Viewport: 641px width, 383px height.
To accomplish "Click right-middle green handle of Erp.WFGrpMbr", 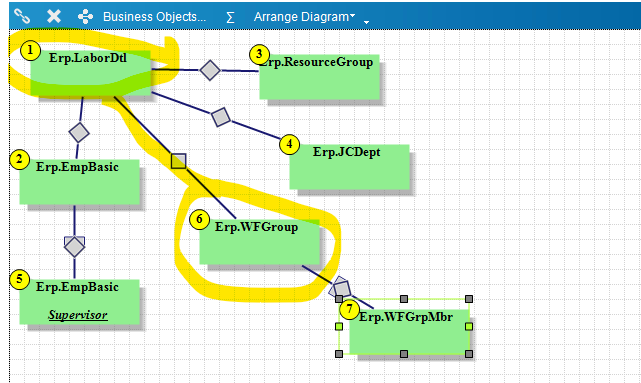I will [469, 326].
